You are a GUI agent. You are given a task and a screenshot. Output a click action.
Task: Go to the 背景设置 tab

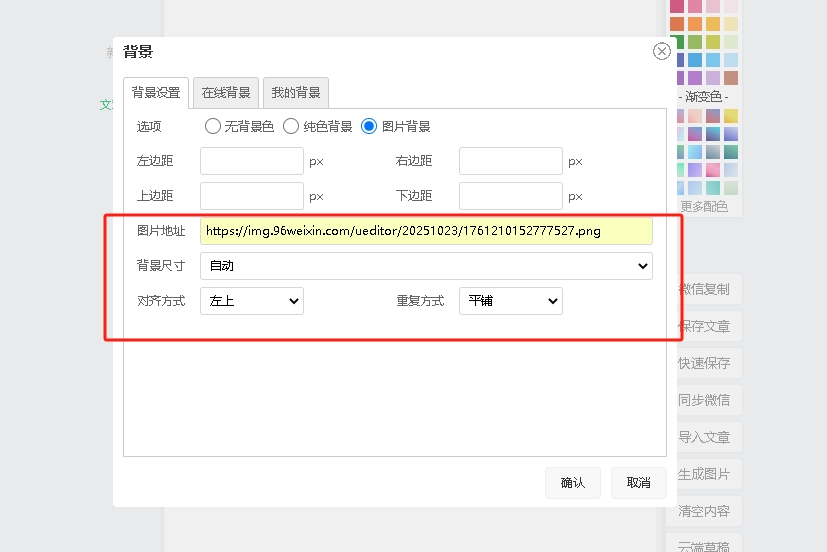point(156,93)
